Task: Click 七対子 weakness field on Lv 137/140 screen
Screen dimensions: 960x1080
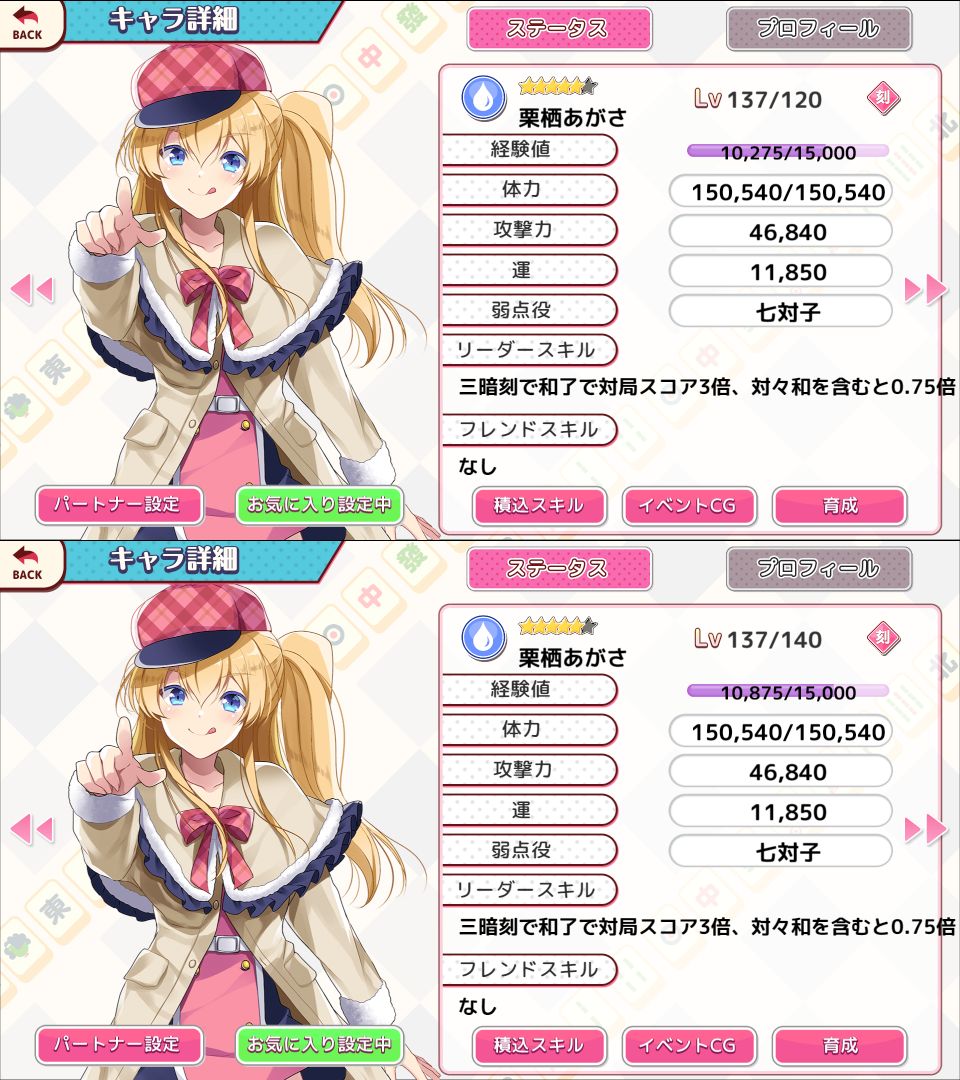Action: 781,851
